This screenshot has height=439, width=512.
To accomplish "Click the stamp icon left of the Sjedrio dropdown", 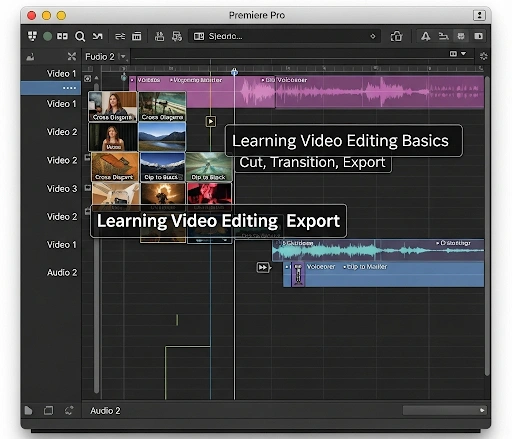I will (159, 36).
